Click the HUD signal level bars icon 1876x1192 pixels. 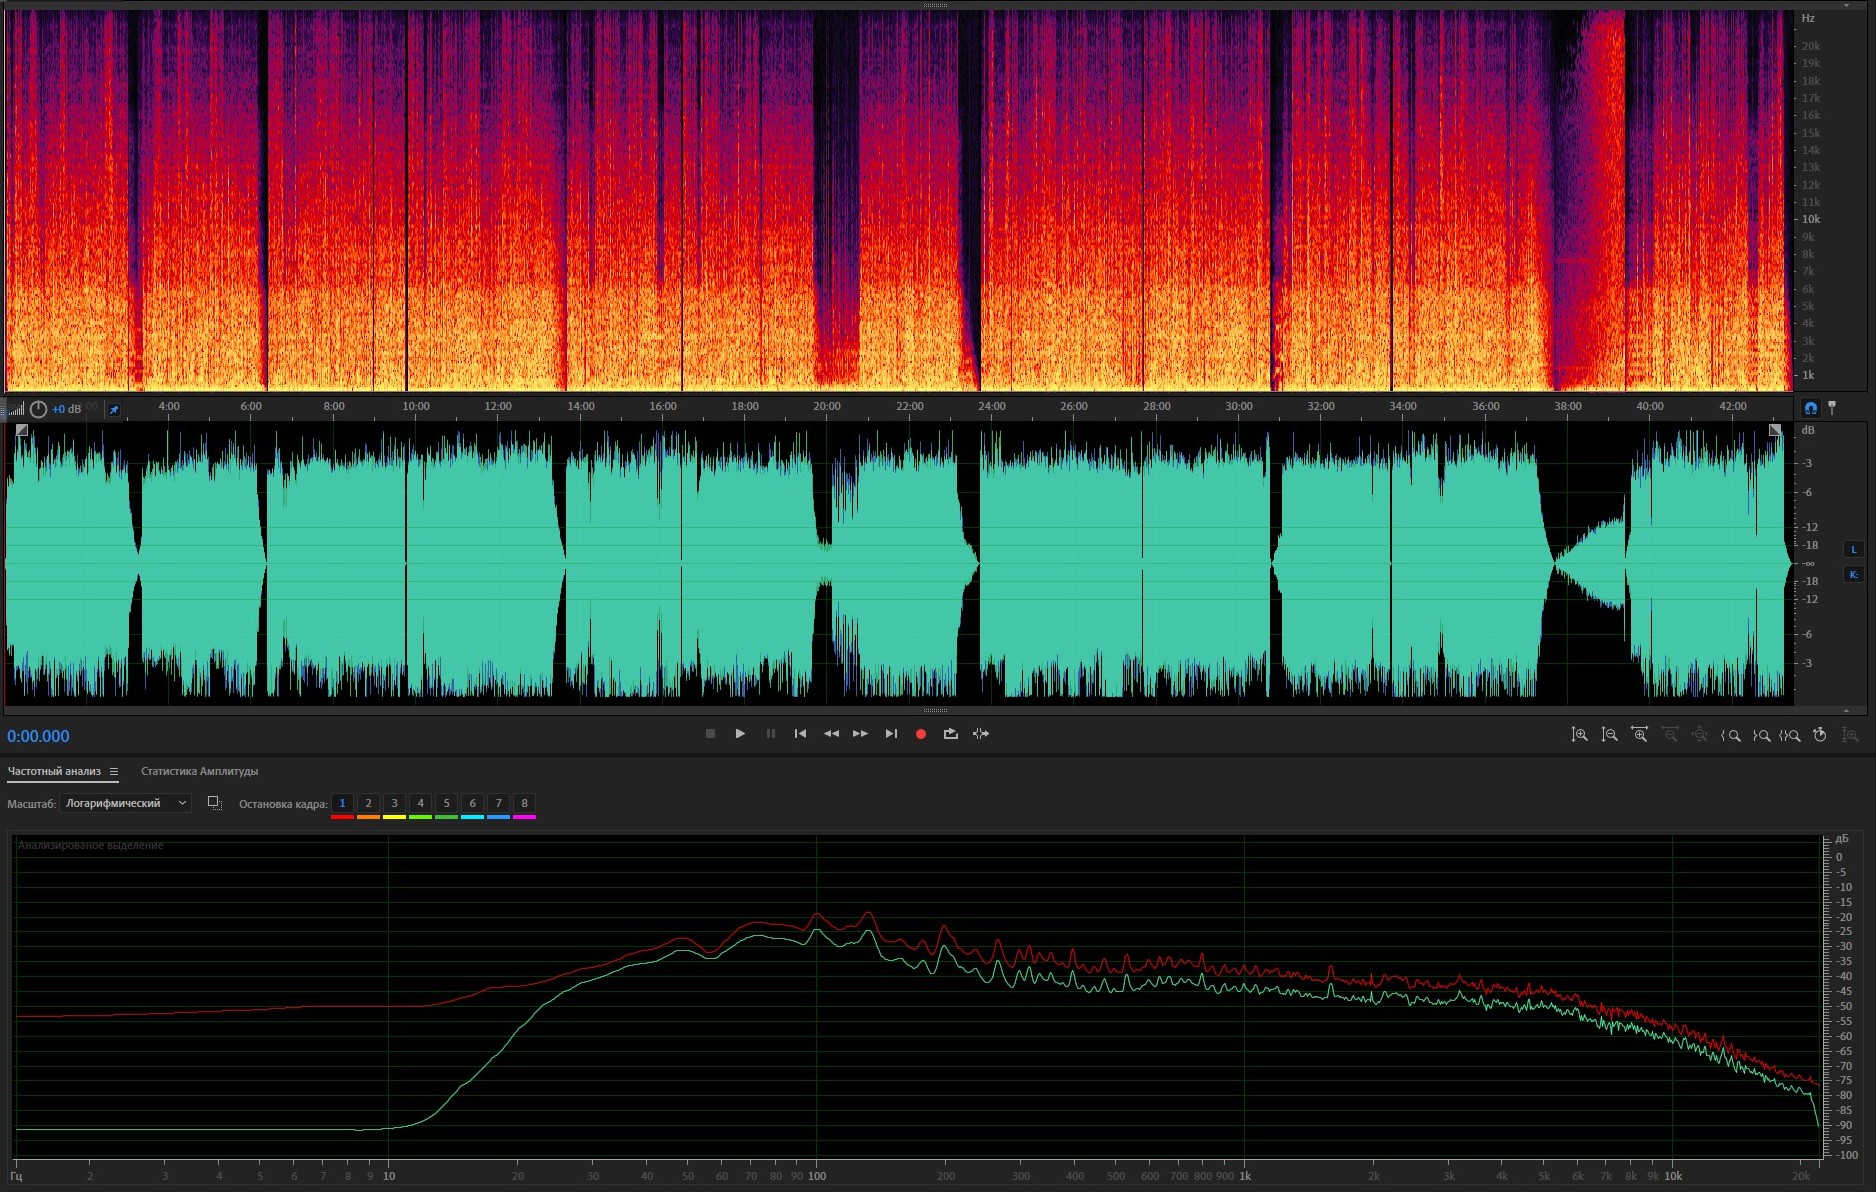(x=16, y=409)
